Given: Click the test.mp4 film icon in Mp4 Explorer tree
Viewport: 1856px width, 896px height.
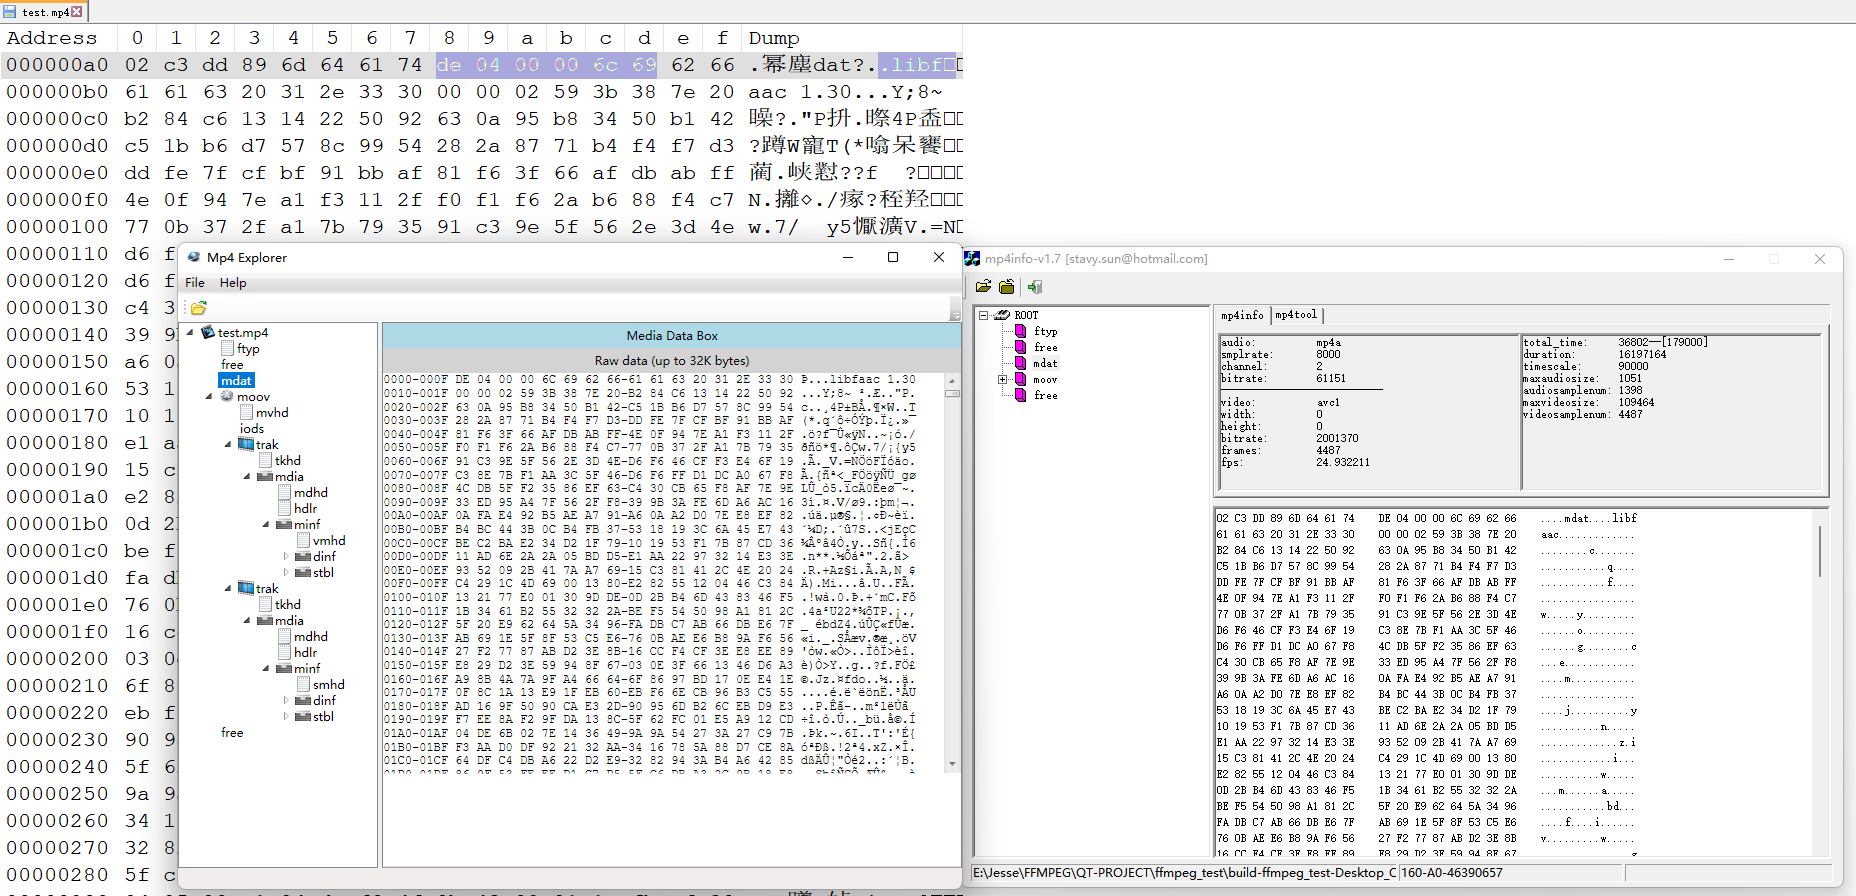Looking at the screenshot, I should (x=208, y=332).
